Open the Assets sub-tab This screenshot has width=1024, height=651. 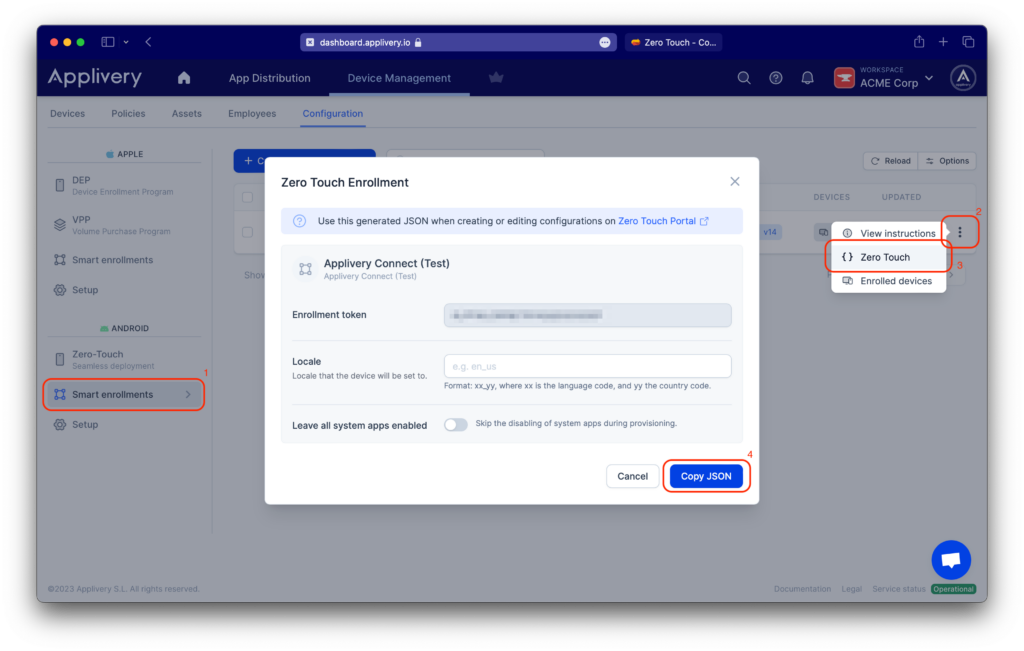(x=187, y=113)
